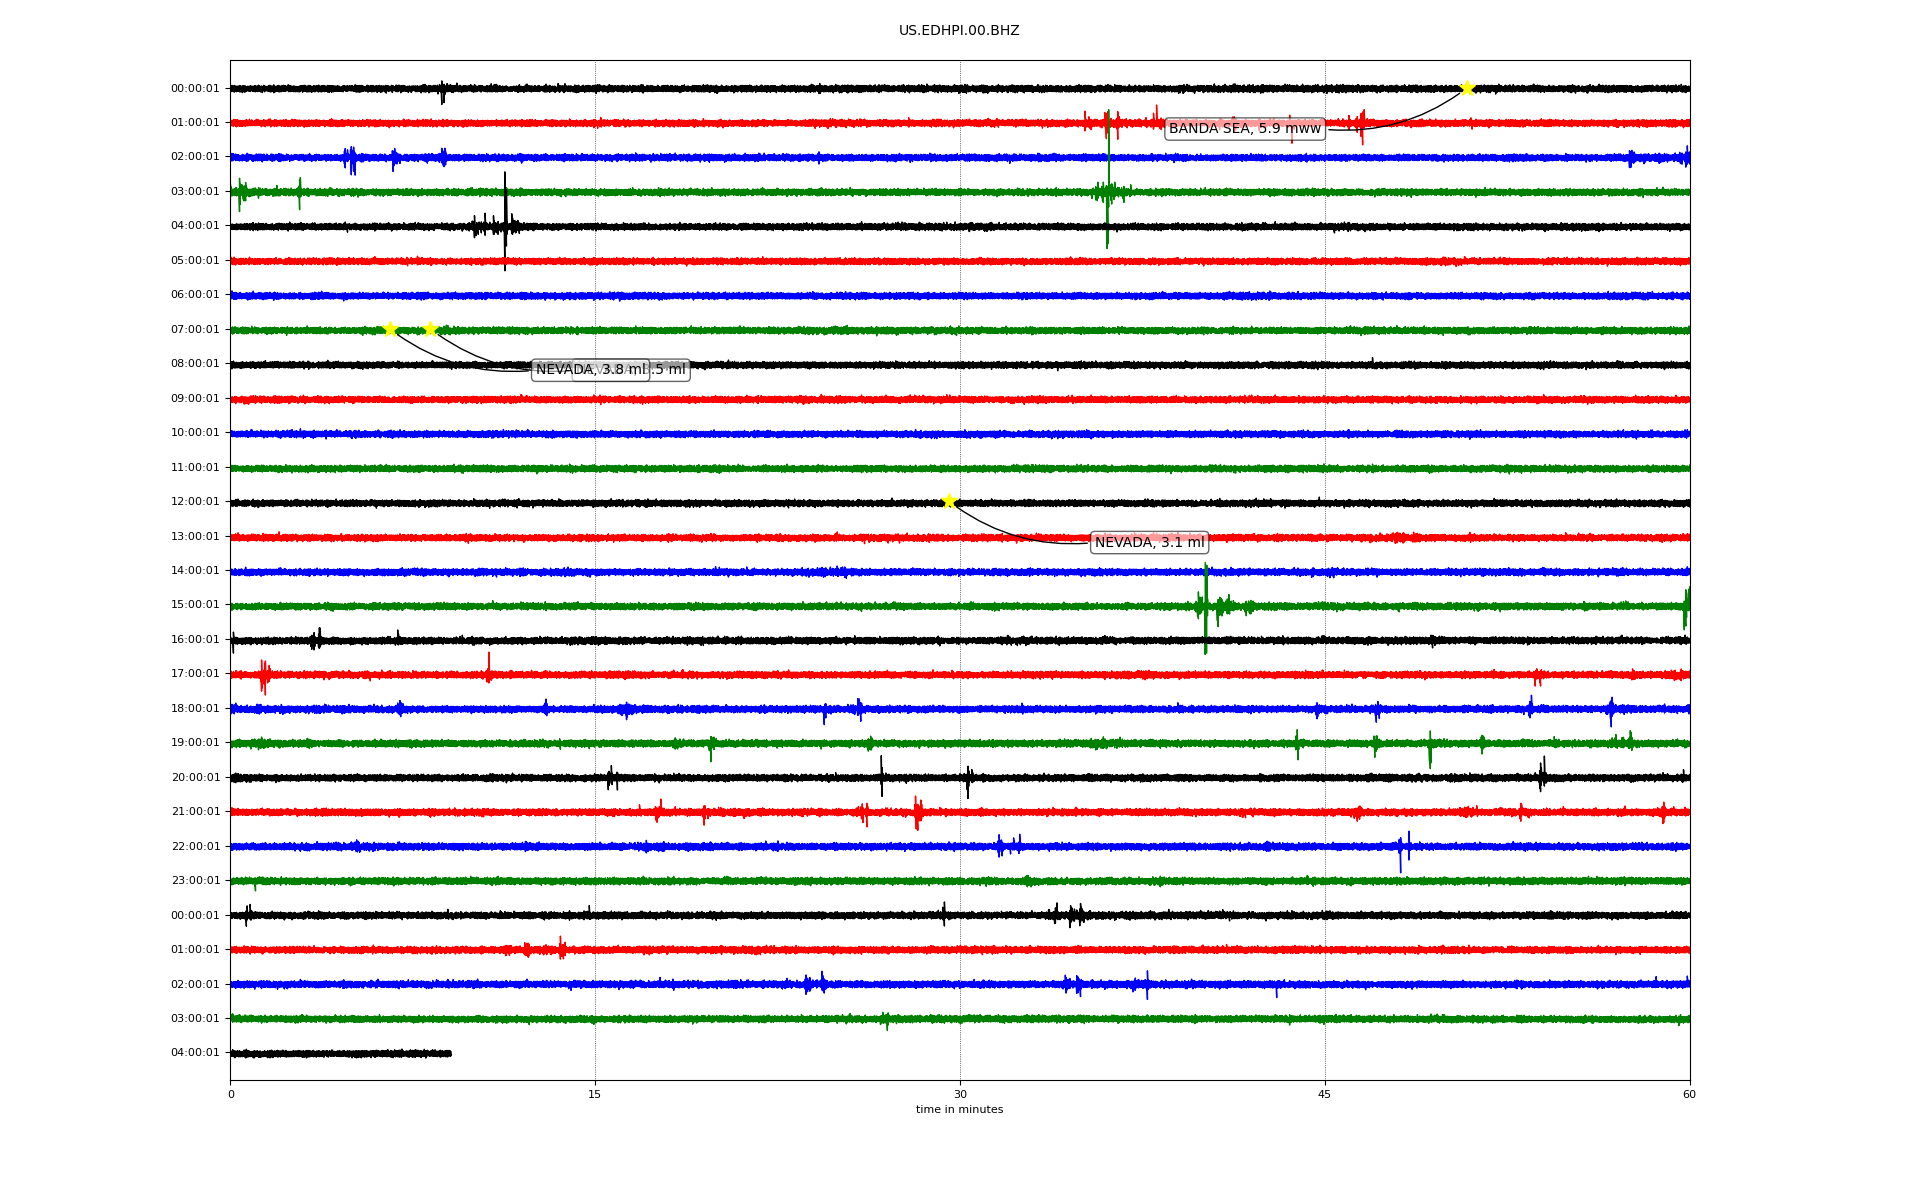This screenshot has height=1200, width=1920.
Task: Click the x-axis tick label 30
Action: 960,1094
